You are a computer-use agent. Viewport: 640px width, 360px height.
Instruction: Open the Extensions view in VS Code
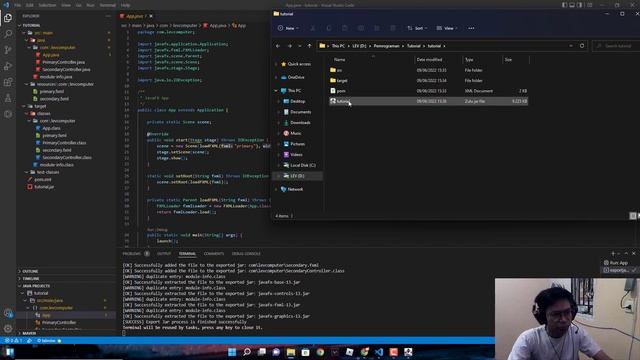(x=8, y=82)
